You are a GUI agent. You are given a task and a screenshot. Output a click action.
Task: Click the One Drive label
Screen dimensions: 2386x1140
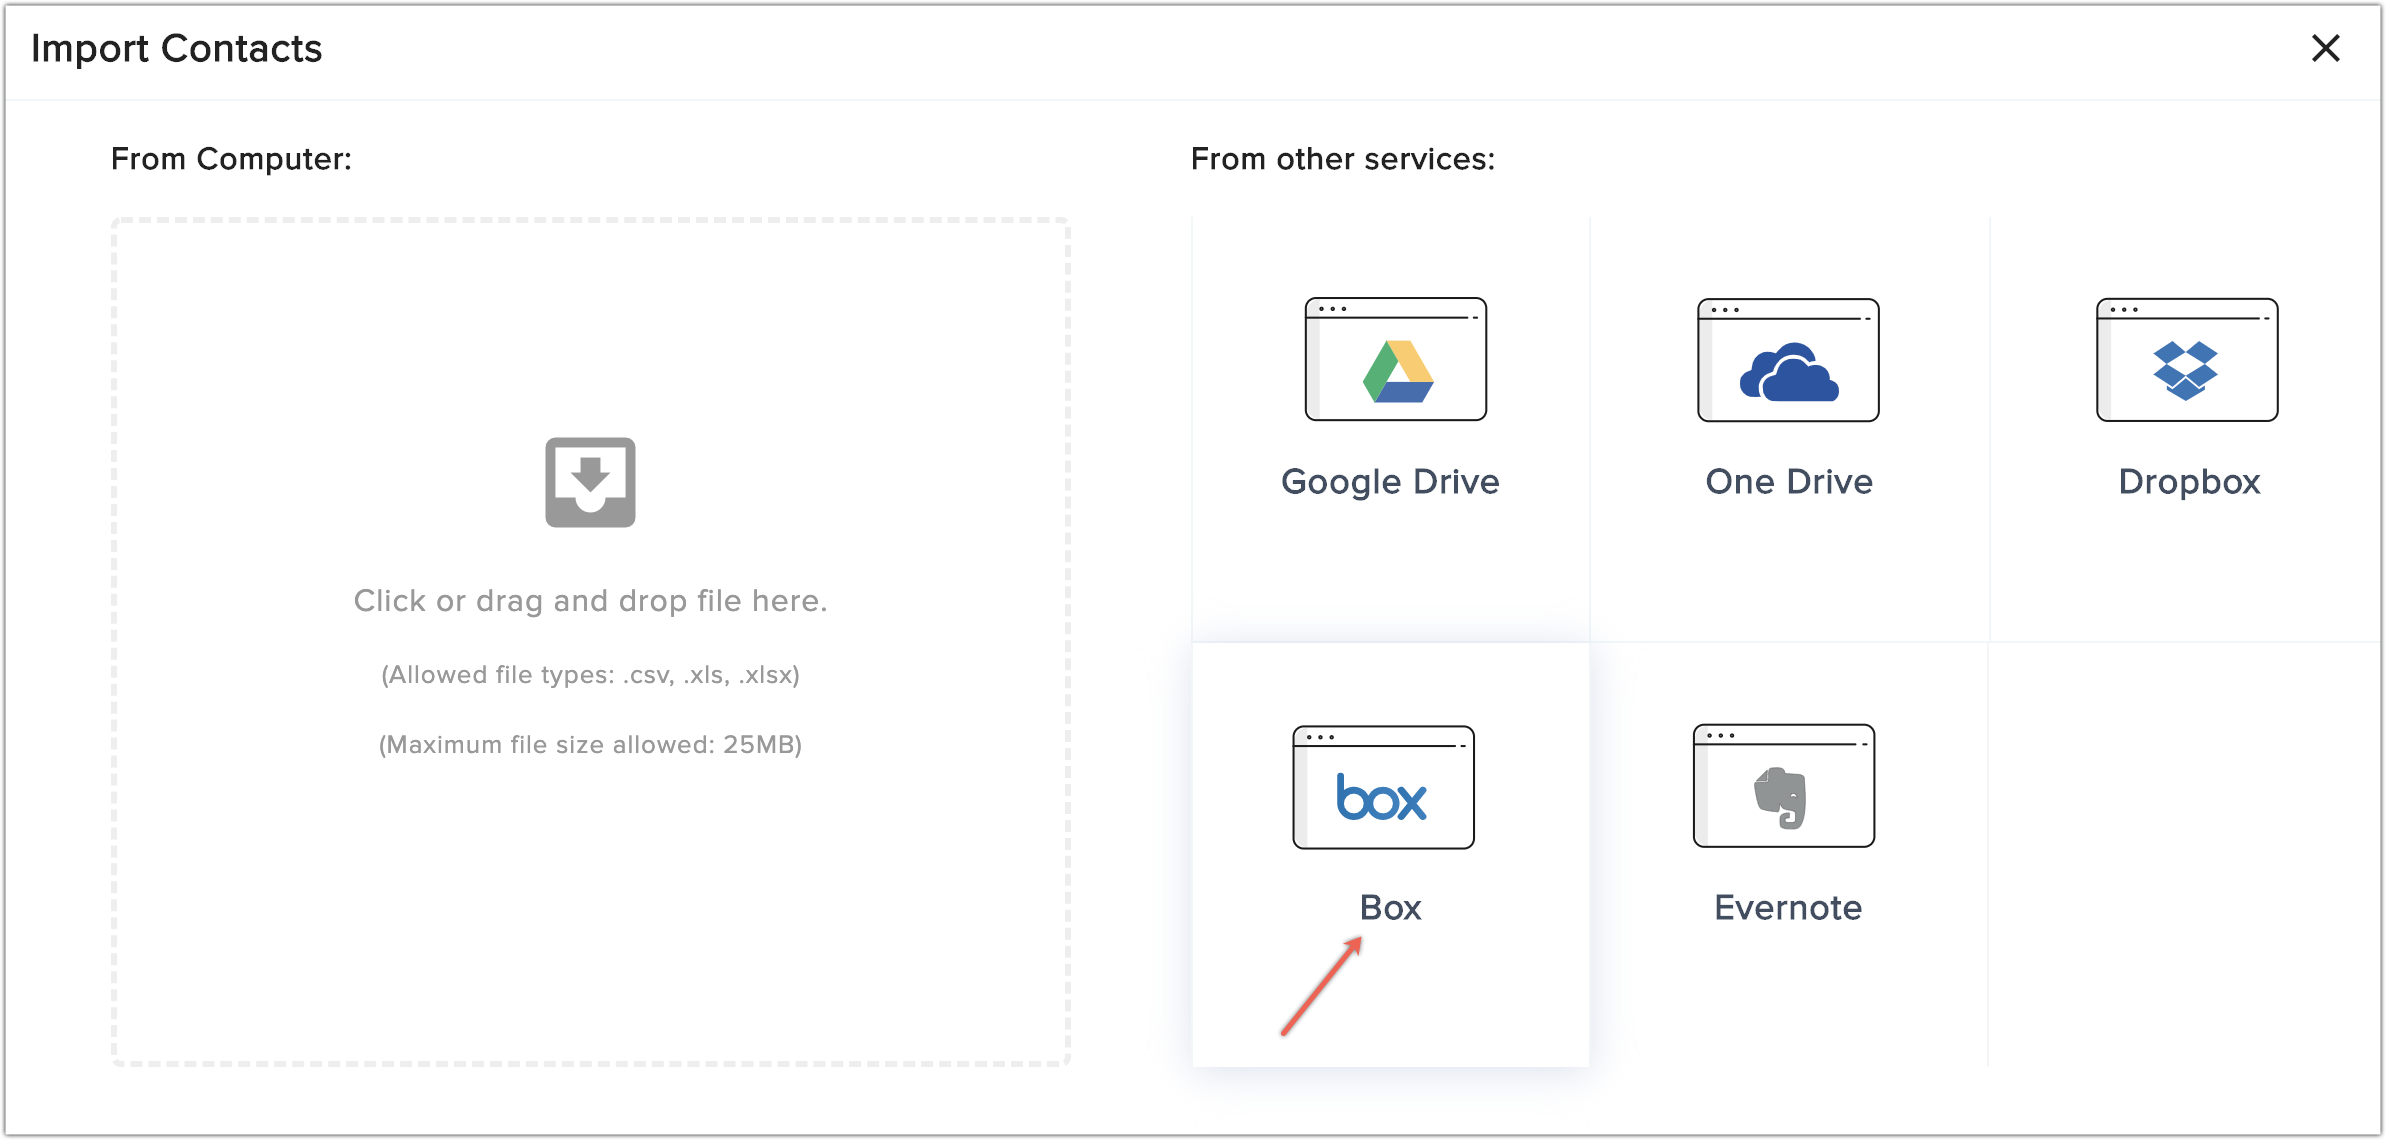[1789, 482]
